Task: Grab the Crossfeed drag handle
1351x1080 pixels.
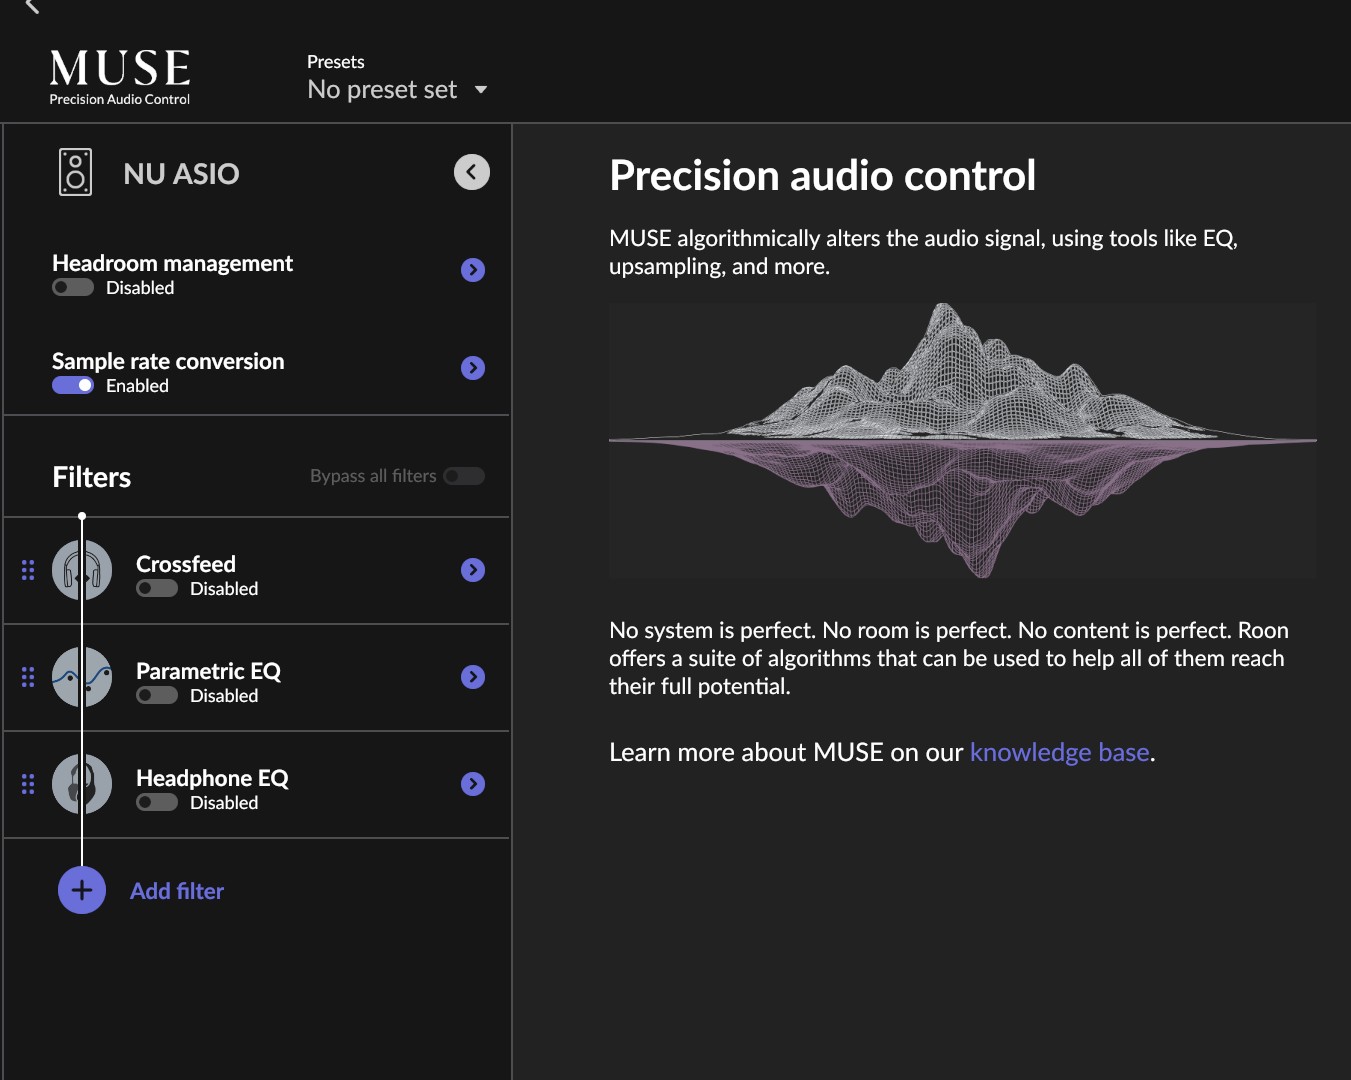Action: pyautogui.click(x=28, y=570)
